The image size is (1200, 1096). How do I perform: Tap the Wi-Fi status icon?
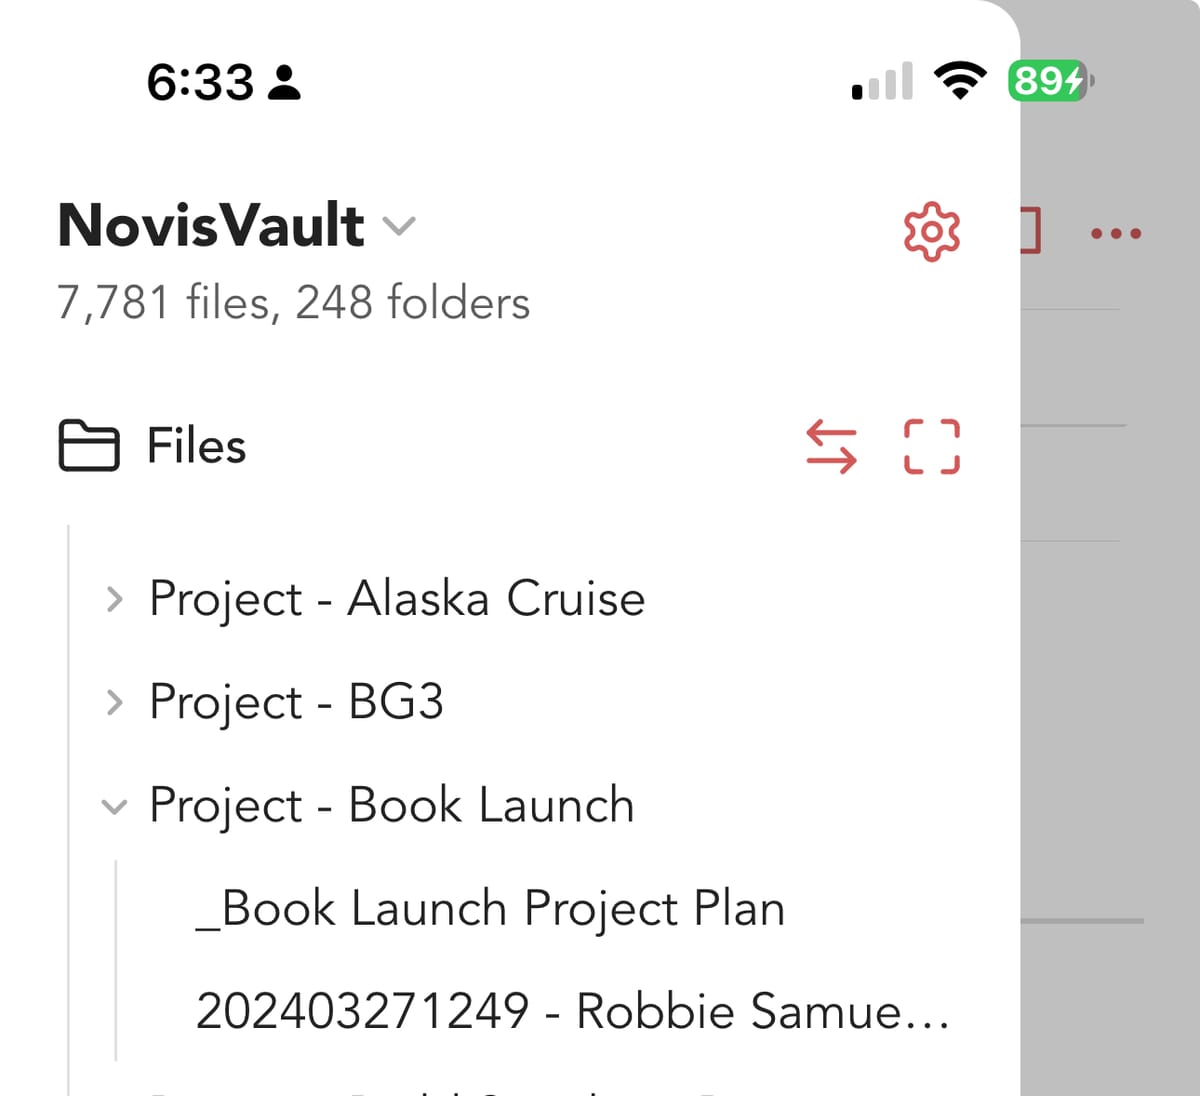click(x=959, y=81)
